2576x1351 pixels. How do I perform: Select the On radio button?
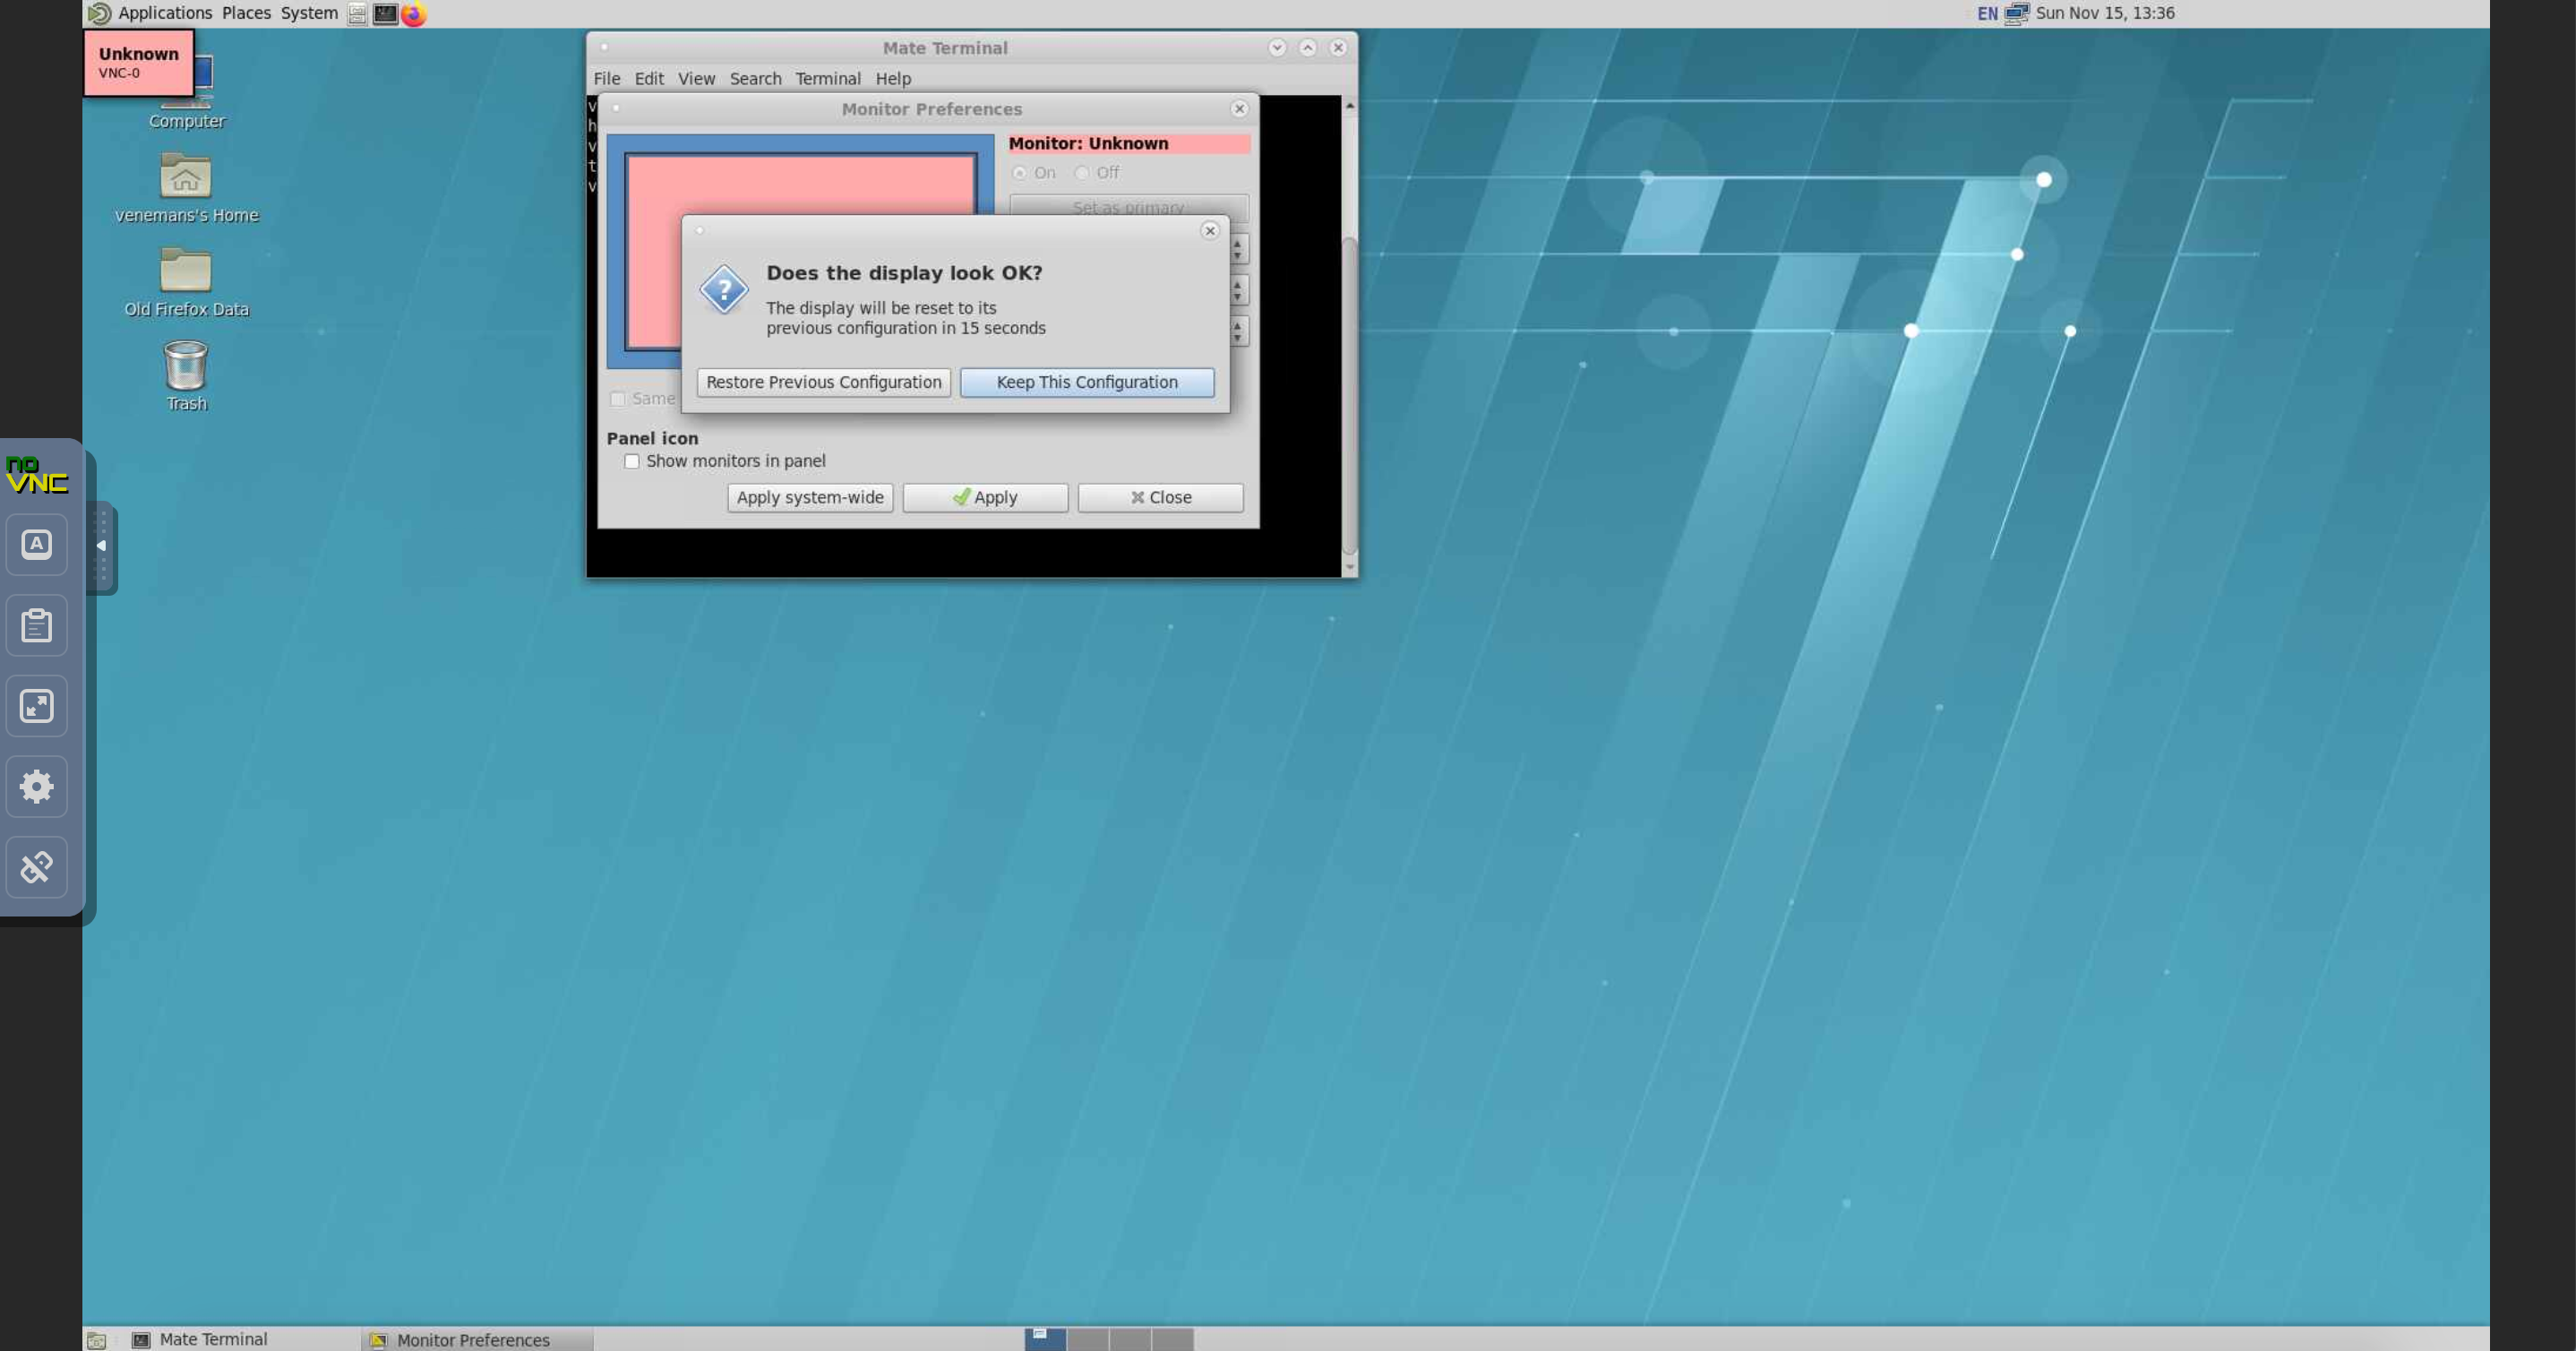1019,173
